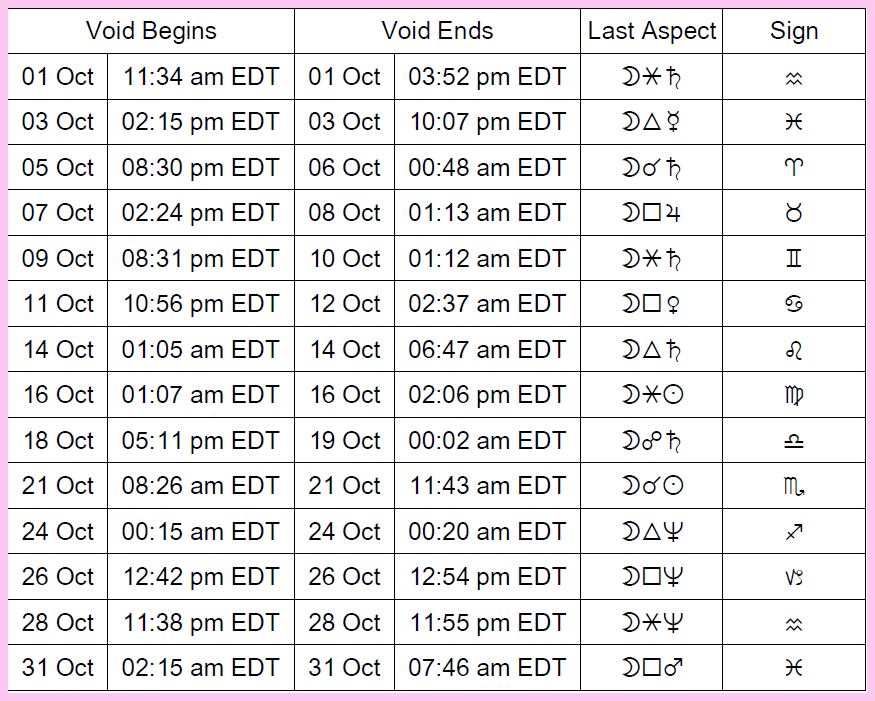Select the Last Aspect header cell
This screenshot has height=701, width=875.
tap(651, 31)
